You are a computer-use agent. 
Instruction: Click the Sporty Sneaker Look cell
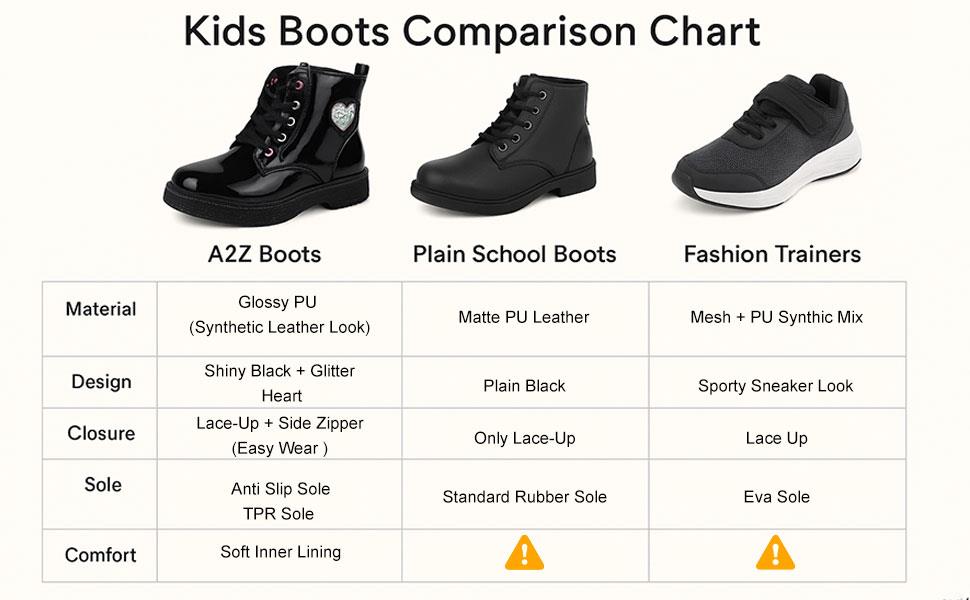(776, 385)
